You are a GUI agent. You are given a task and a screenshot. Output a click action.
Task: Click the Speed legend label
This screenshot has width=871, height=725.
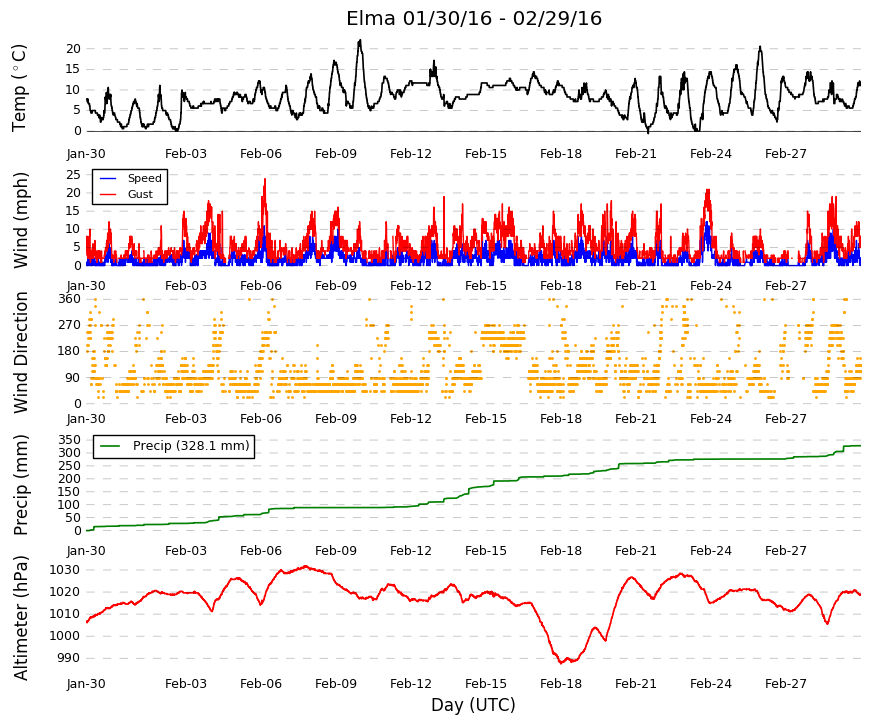coord(144,178)
